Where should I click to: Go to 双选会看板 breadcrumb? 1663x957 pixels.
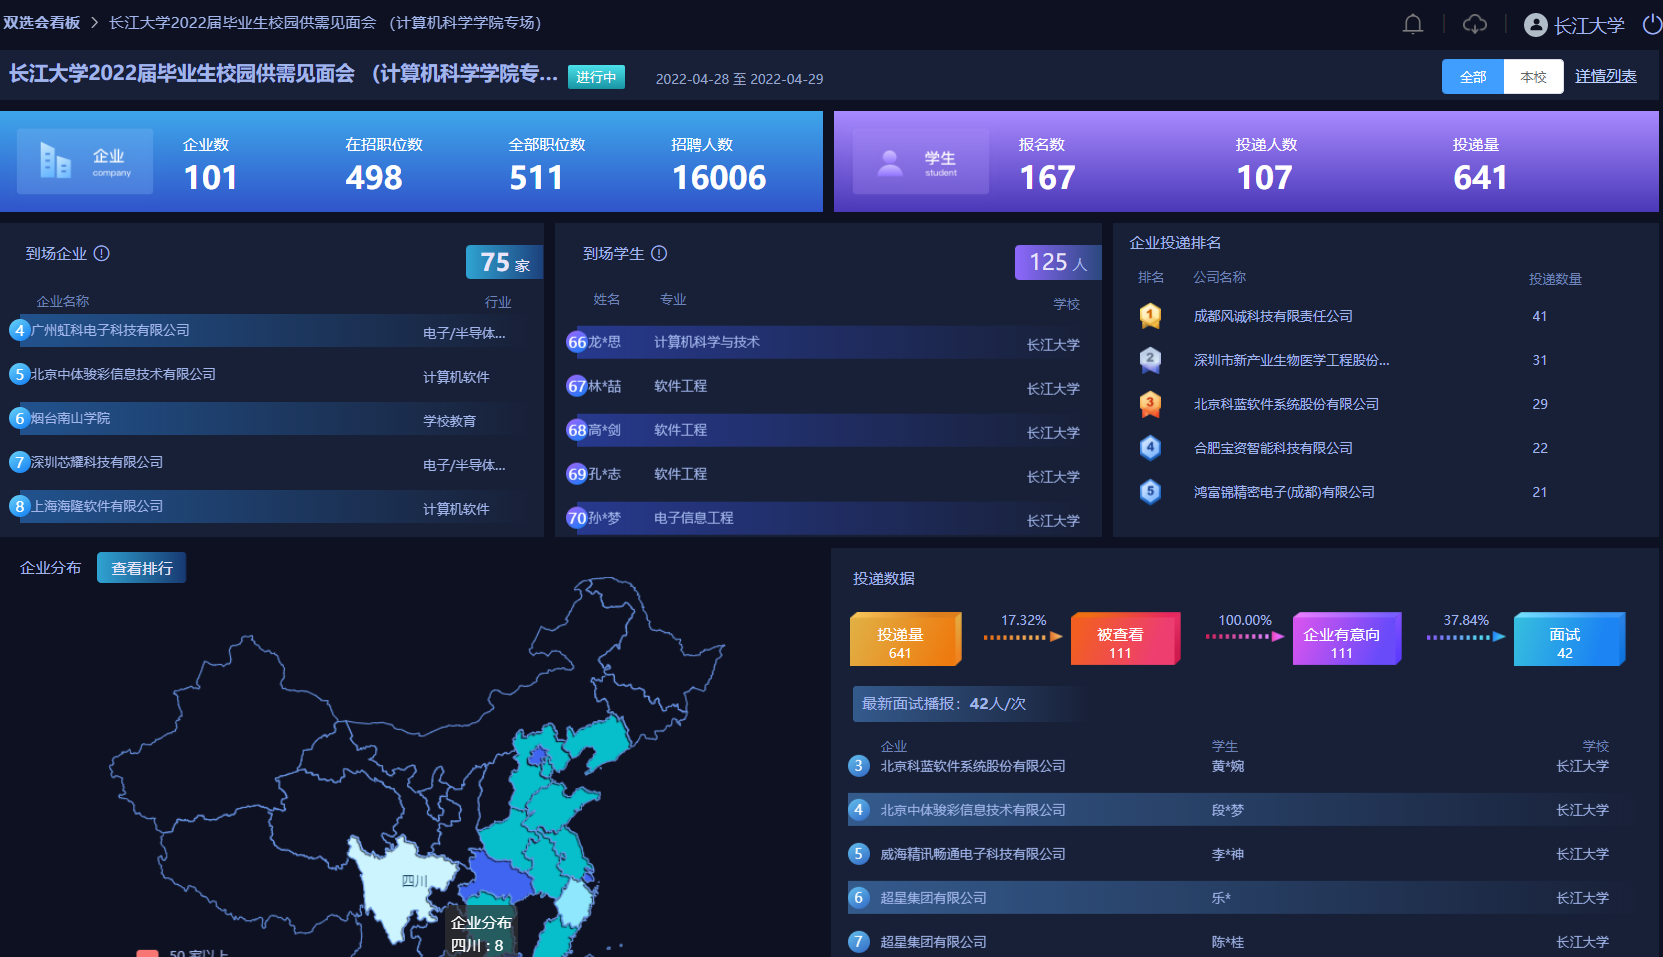pyautogui.click(x=42, y=23)
